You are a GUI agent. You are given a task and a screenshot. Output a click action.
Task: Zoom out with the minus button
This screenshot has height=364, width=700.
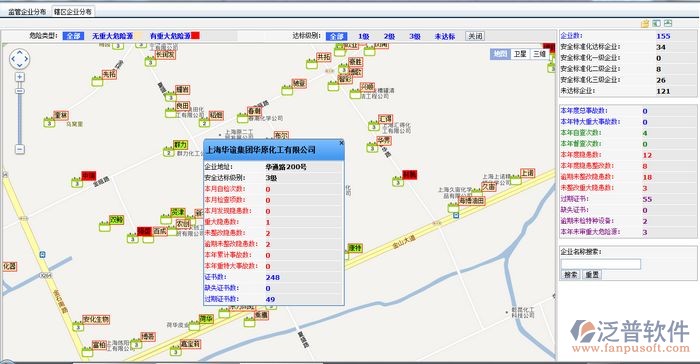[20, 149]
